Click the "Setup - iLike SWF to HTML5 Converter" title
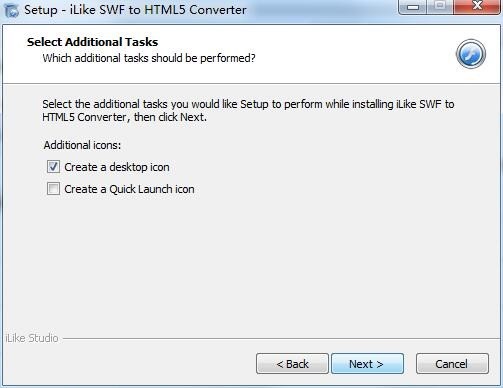The width and height of the screenshot is (503, 388). click(135, 10)
